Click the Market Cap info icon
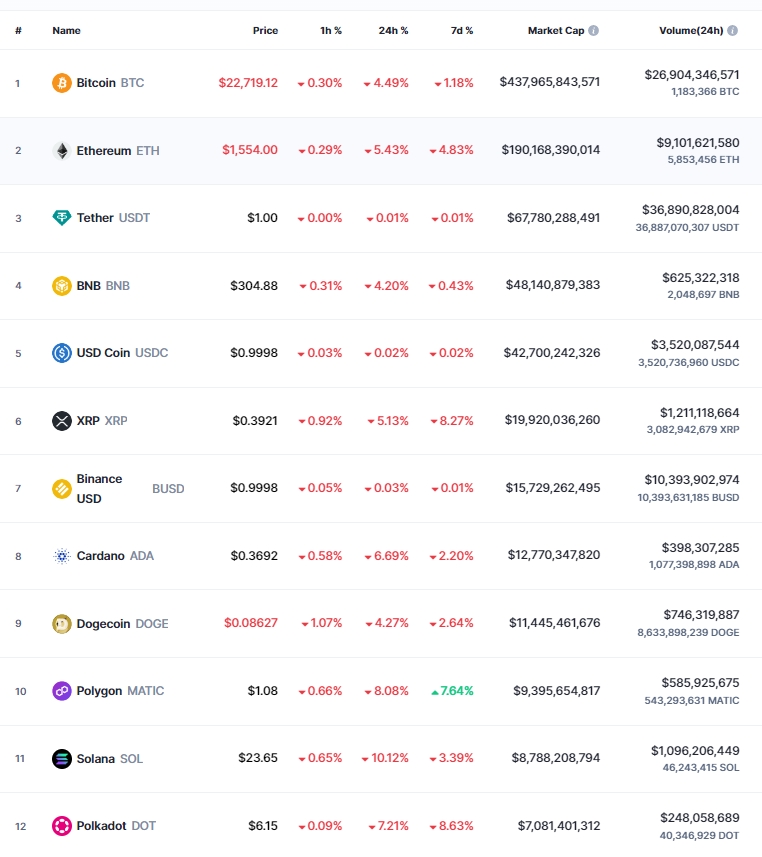The image size is (762, 857). pyautogui.click(x=593, y=31)
